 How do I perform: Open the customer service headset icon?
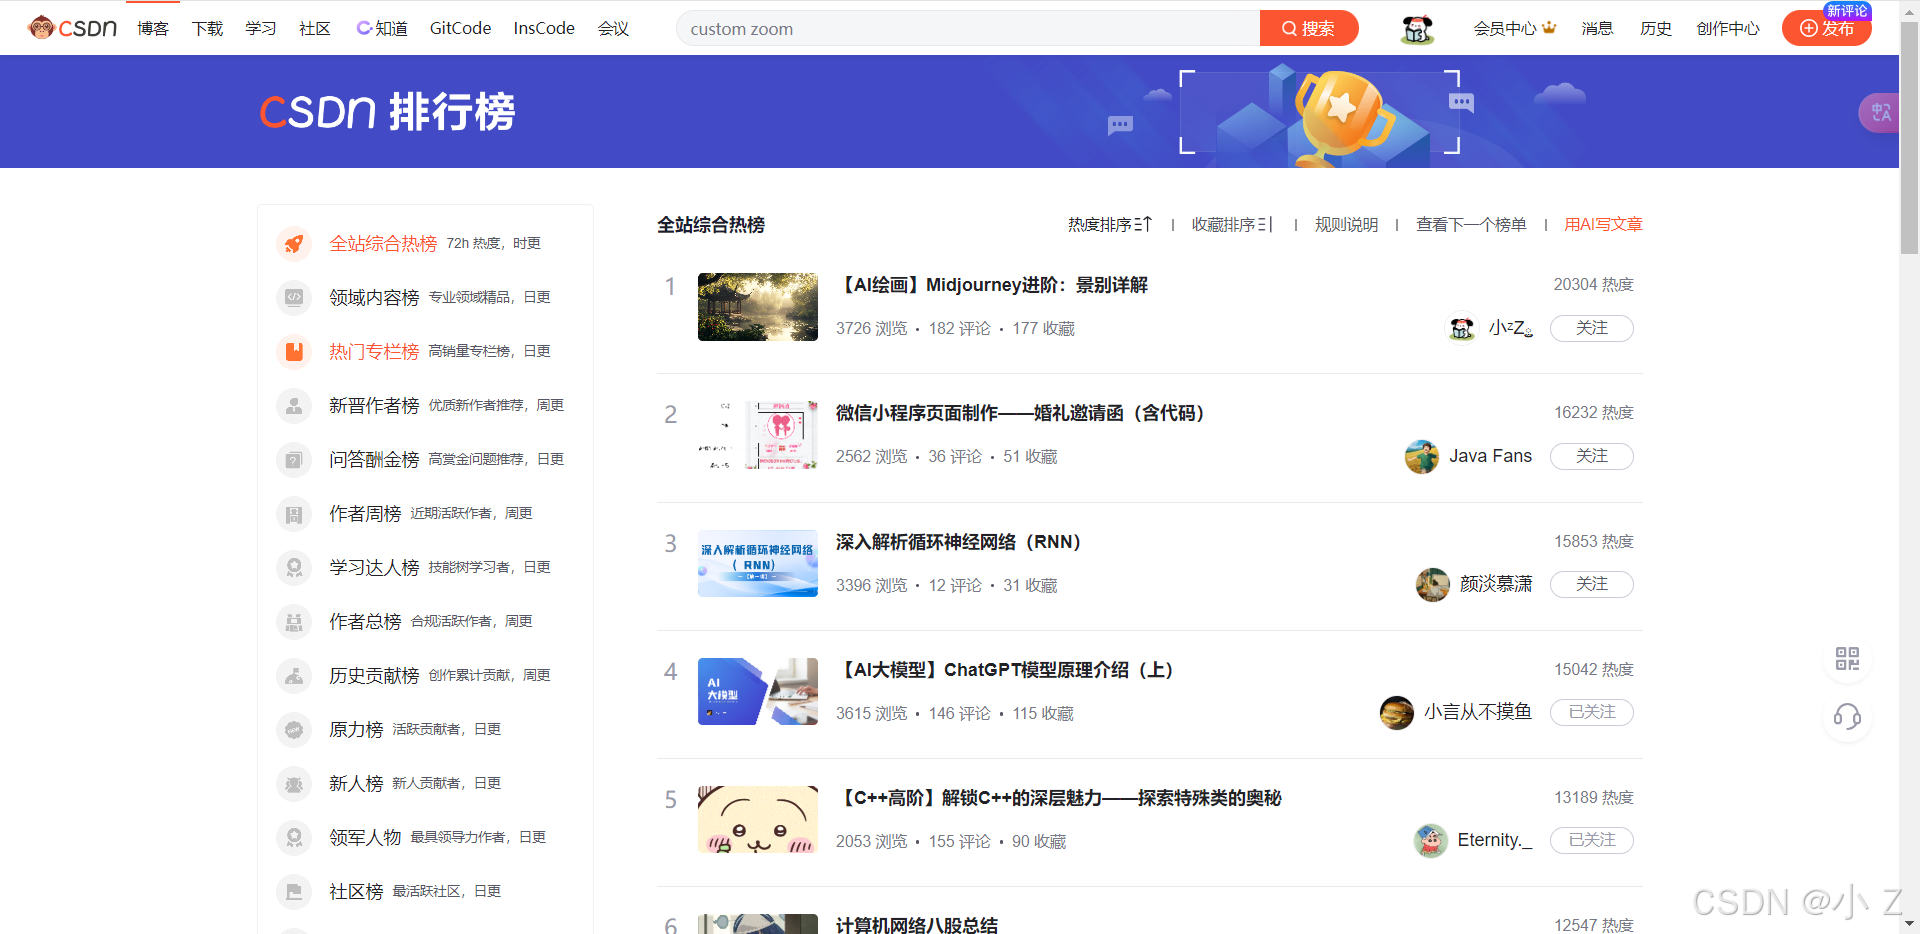point(1847,716)
